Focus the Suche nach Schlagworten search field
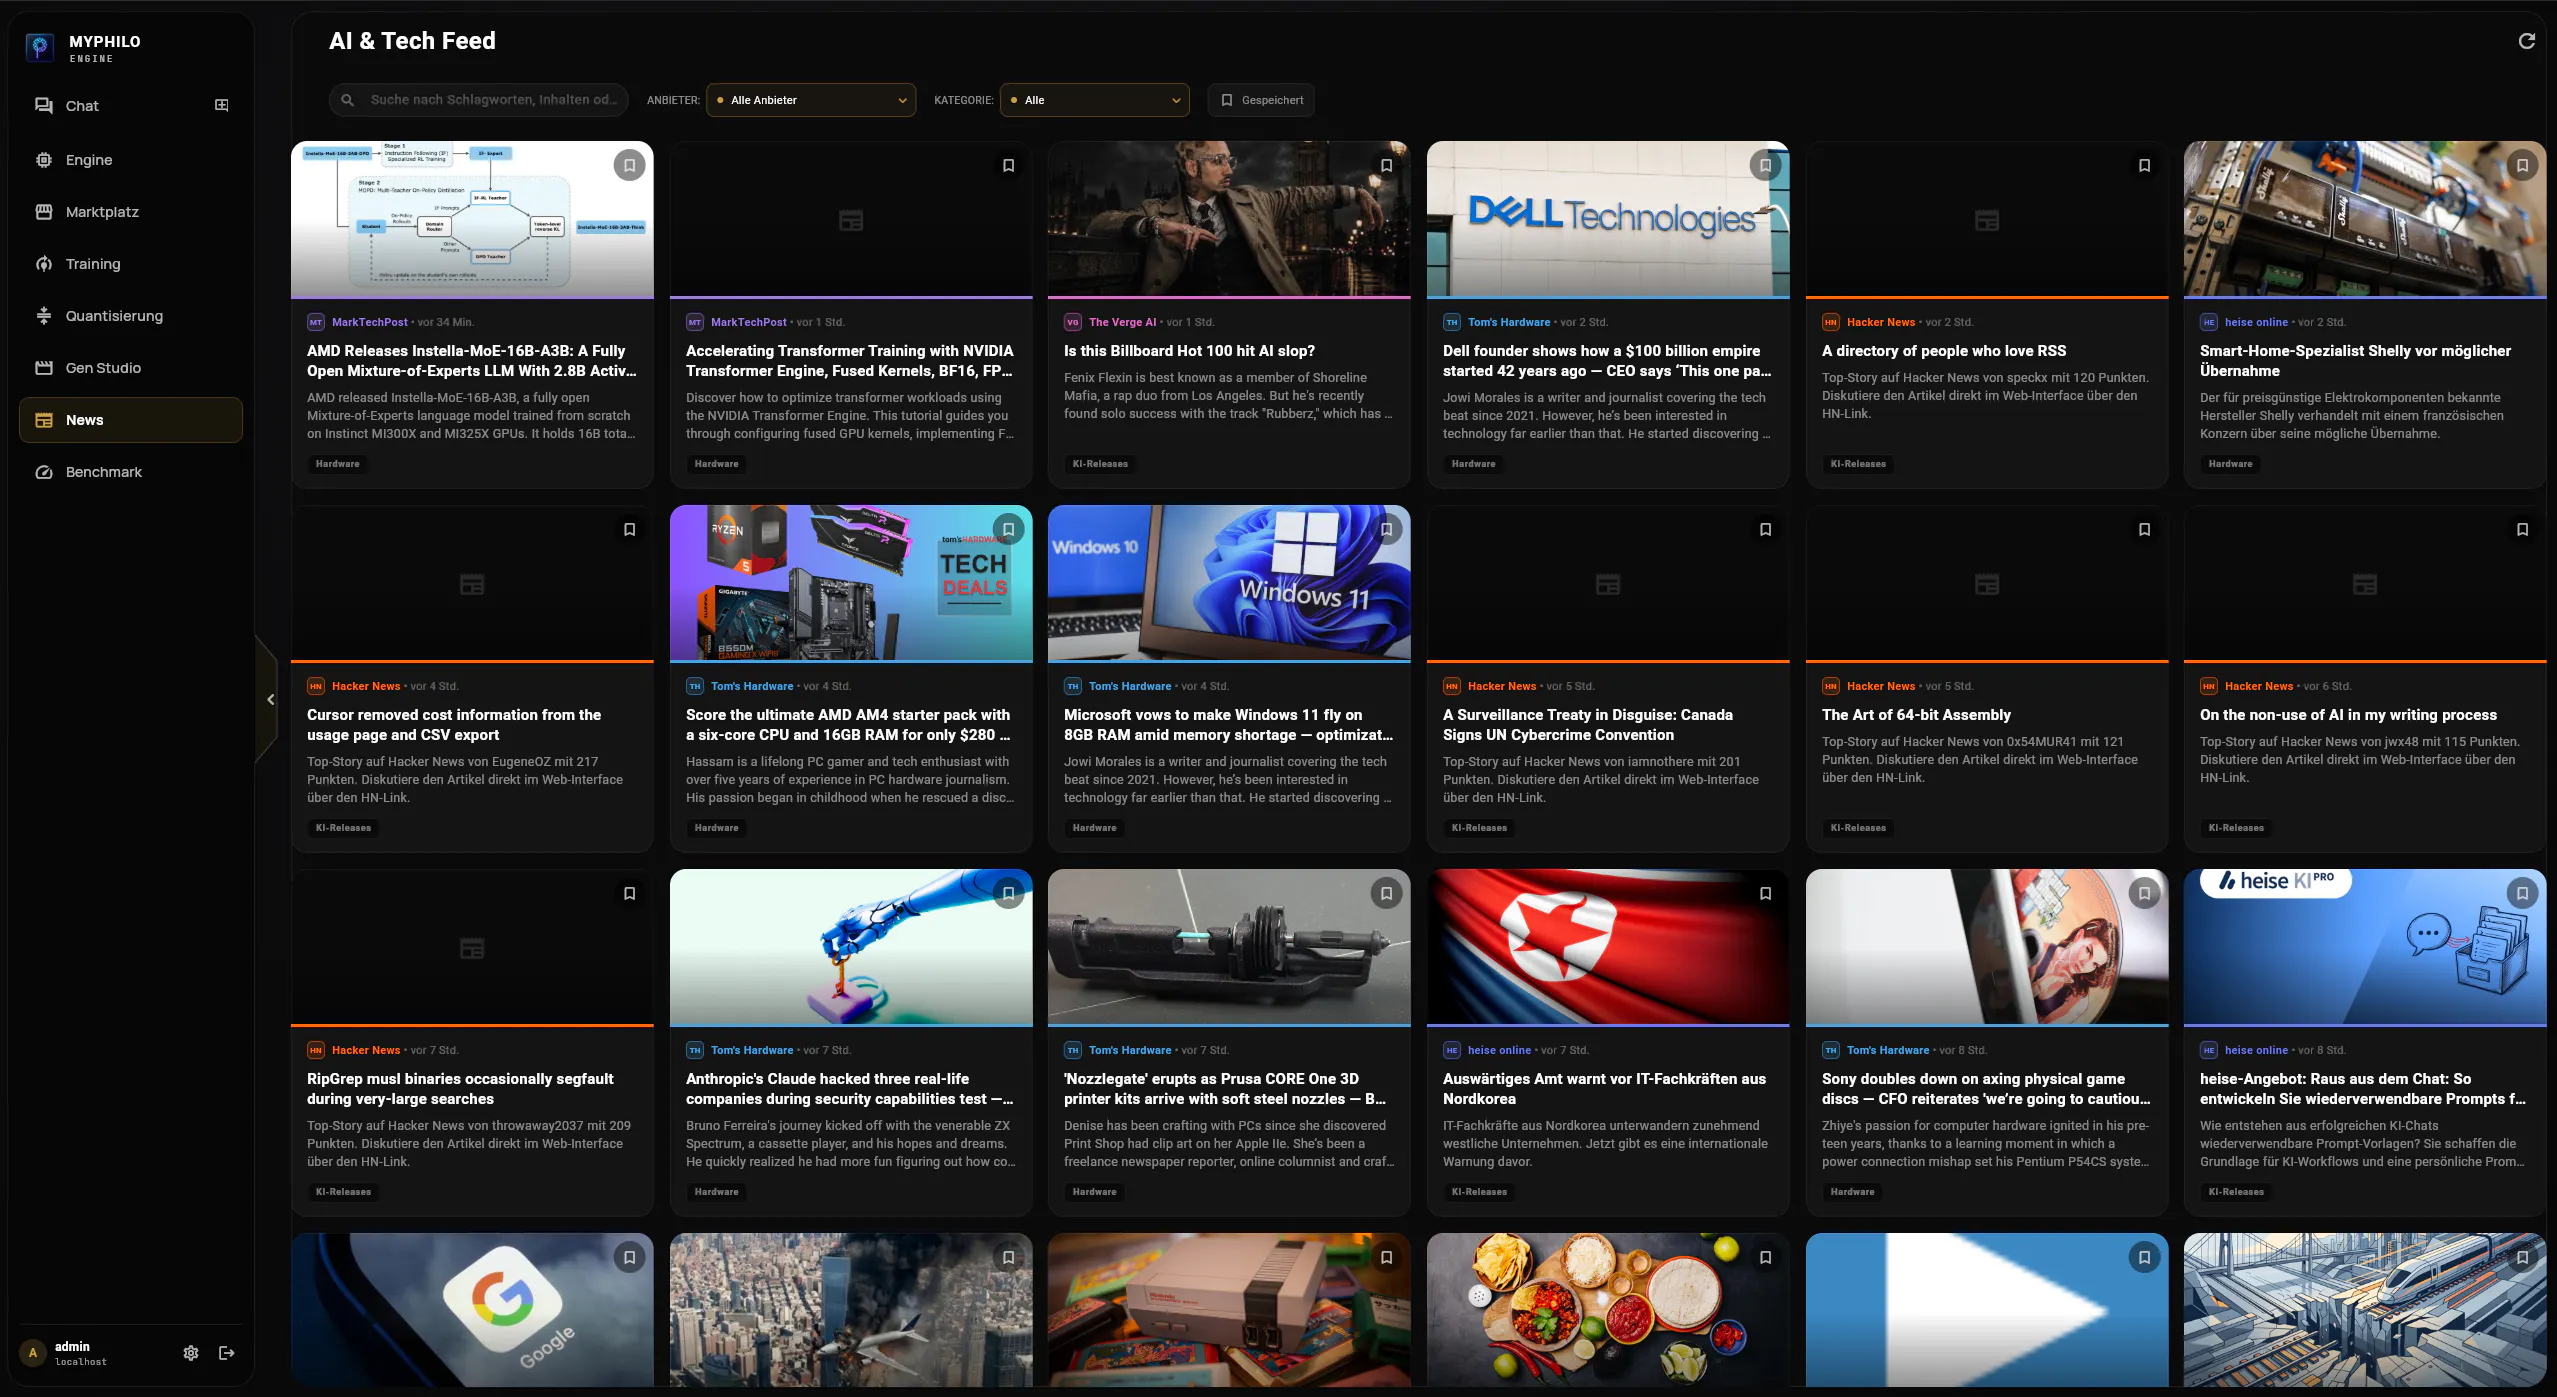Screen dimensions: 2557x1397 [479, 100]
